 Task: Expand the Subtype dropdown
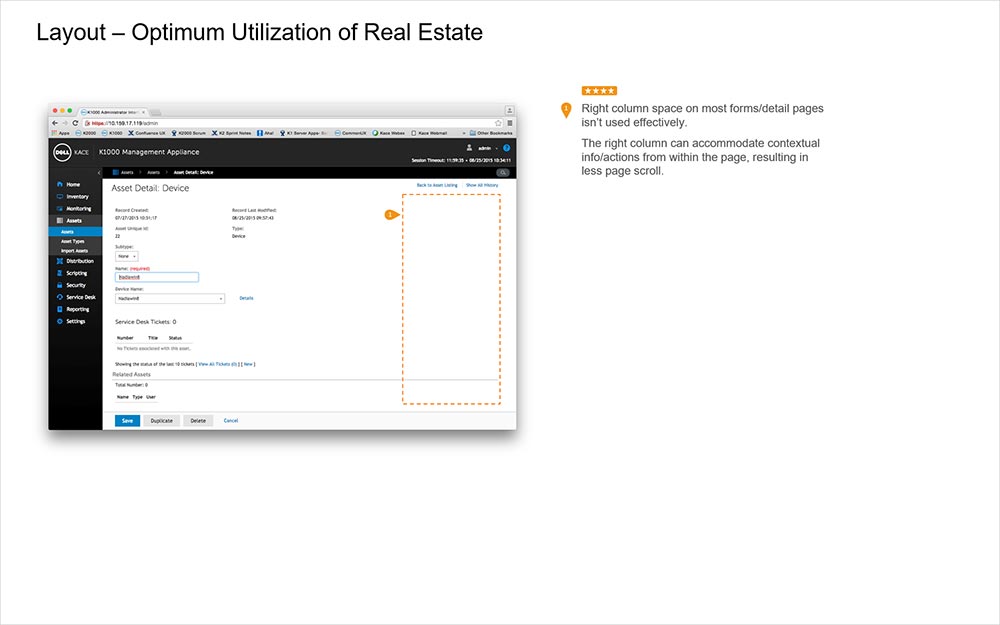click(127, 256)
